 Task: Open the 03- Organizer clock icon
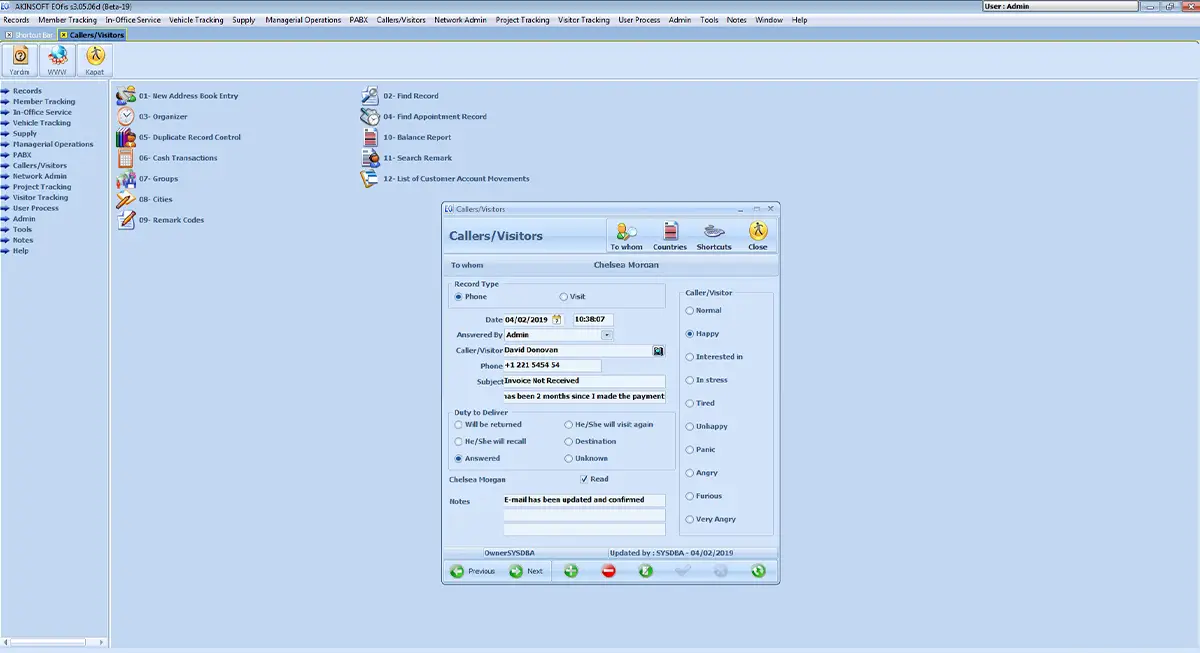pos(125,116)
